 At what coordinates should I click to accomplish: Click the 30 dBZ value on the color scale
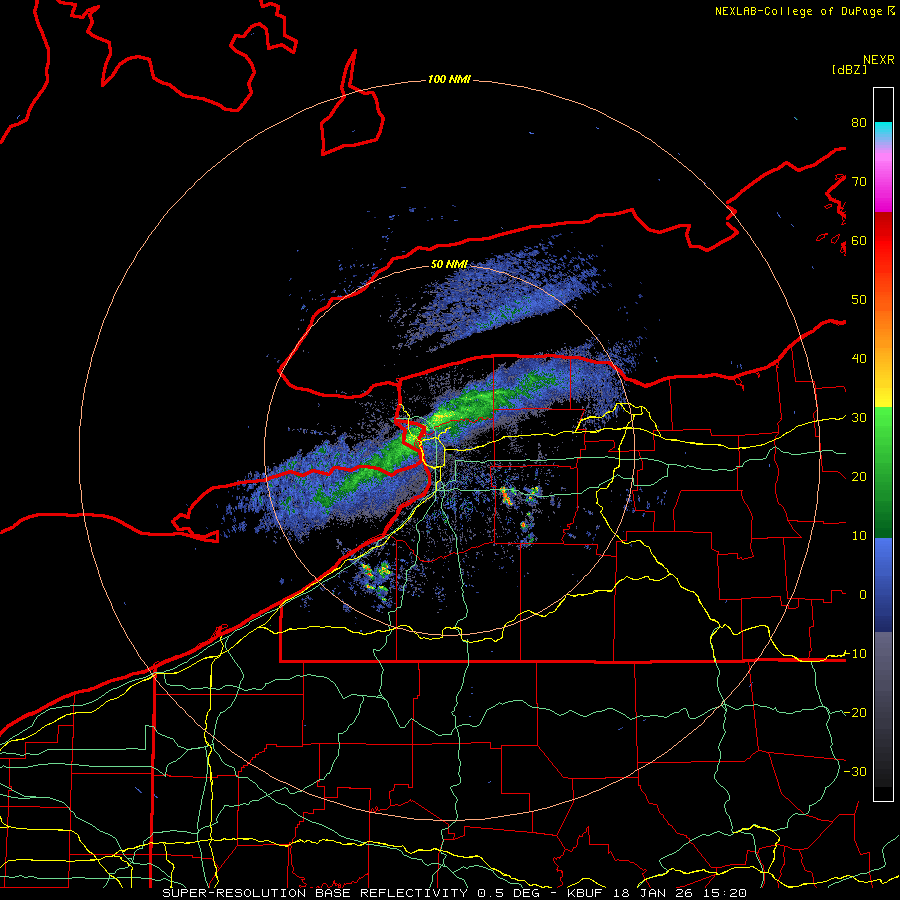(x=859, y=418)
